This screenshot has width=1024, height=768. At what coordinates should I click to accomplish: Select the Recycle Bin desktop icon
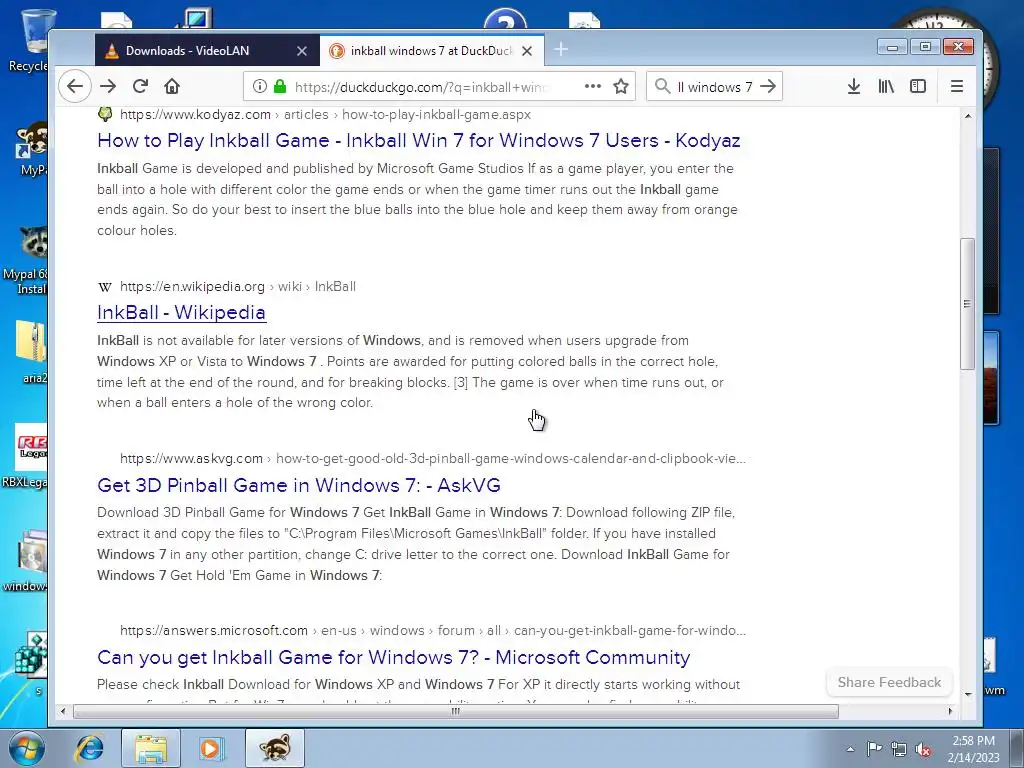(x=28, y=41)
